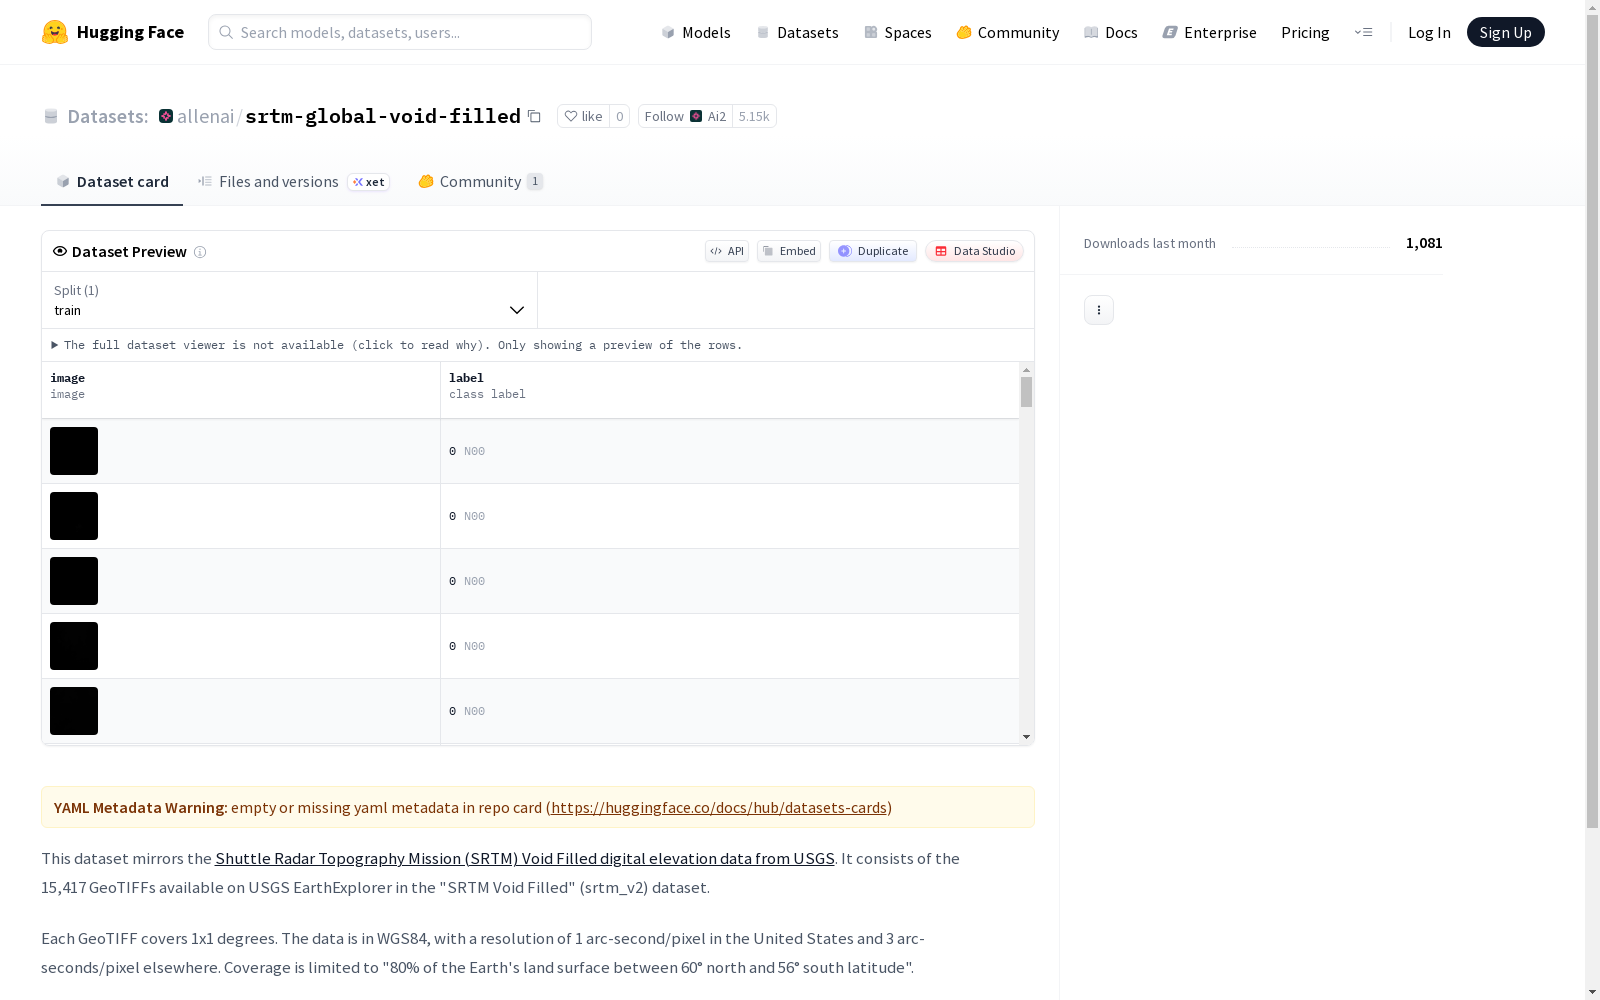The image size is (1600, 1000).
Task: Click the preview table scrollbar thumb
Action: [x=1026, y=392]
